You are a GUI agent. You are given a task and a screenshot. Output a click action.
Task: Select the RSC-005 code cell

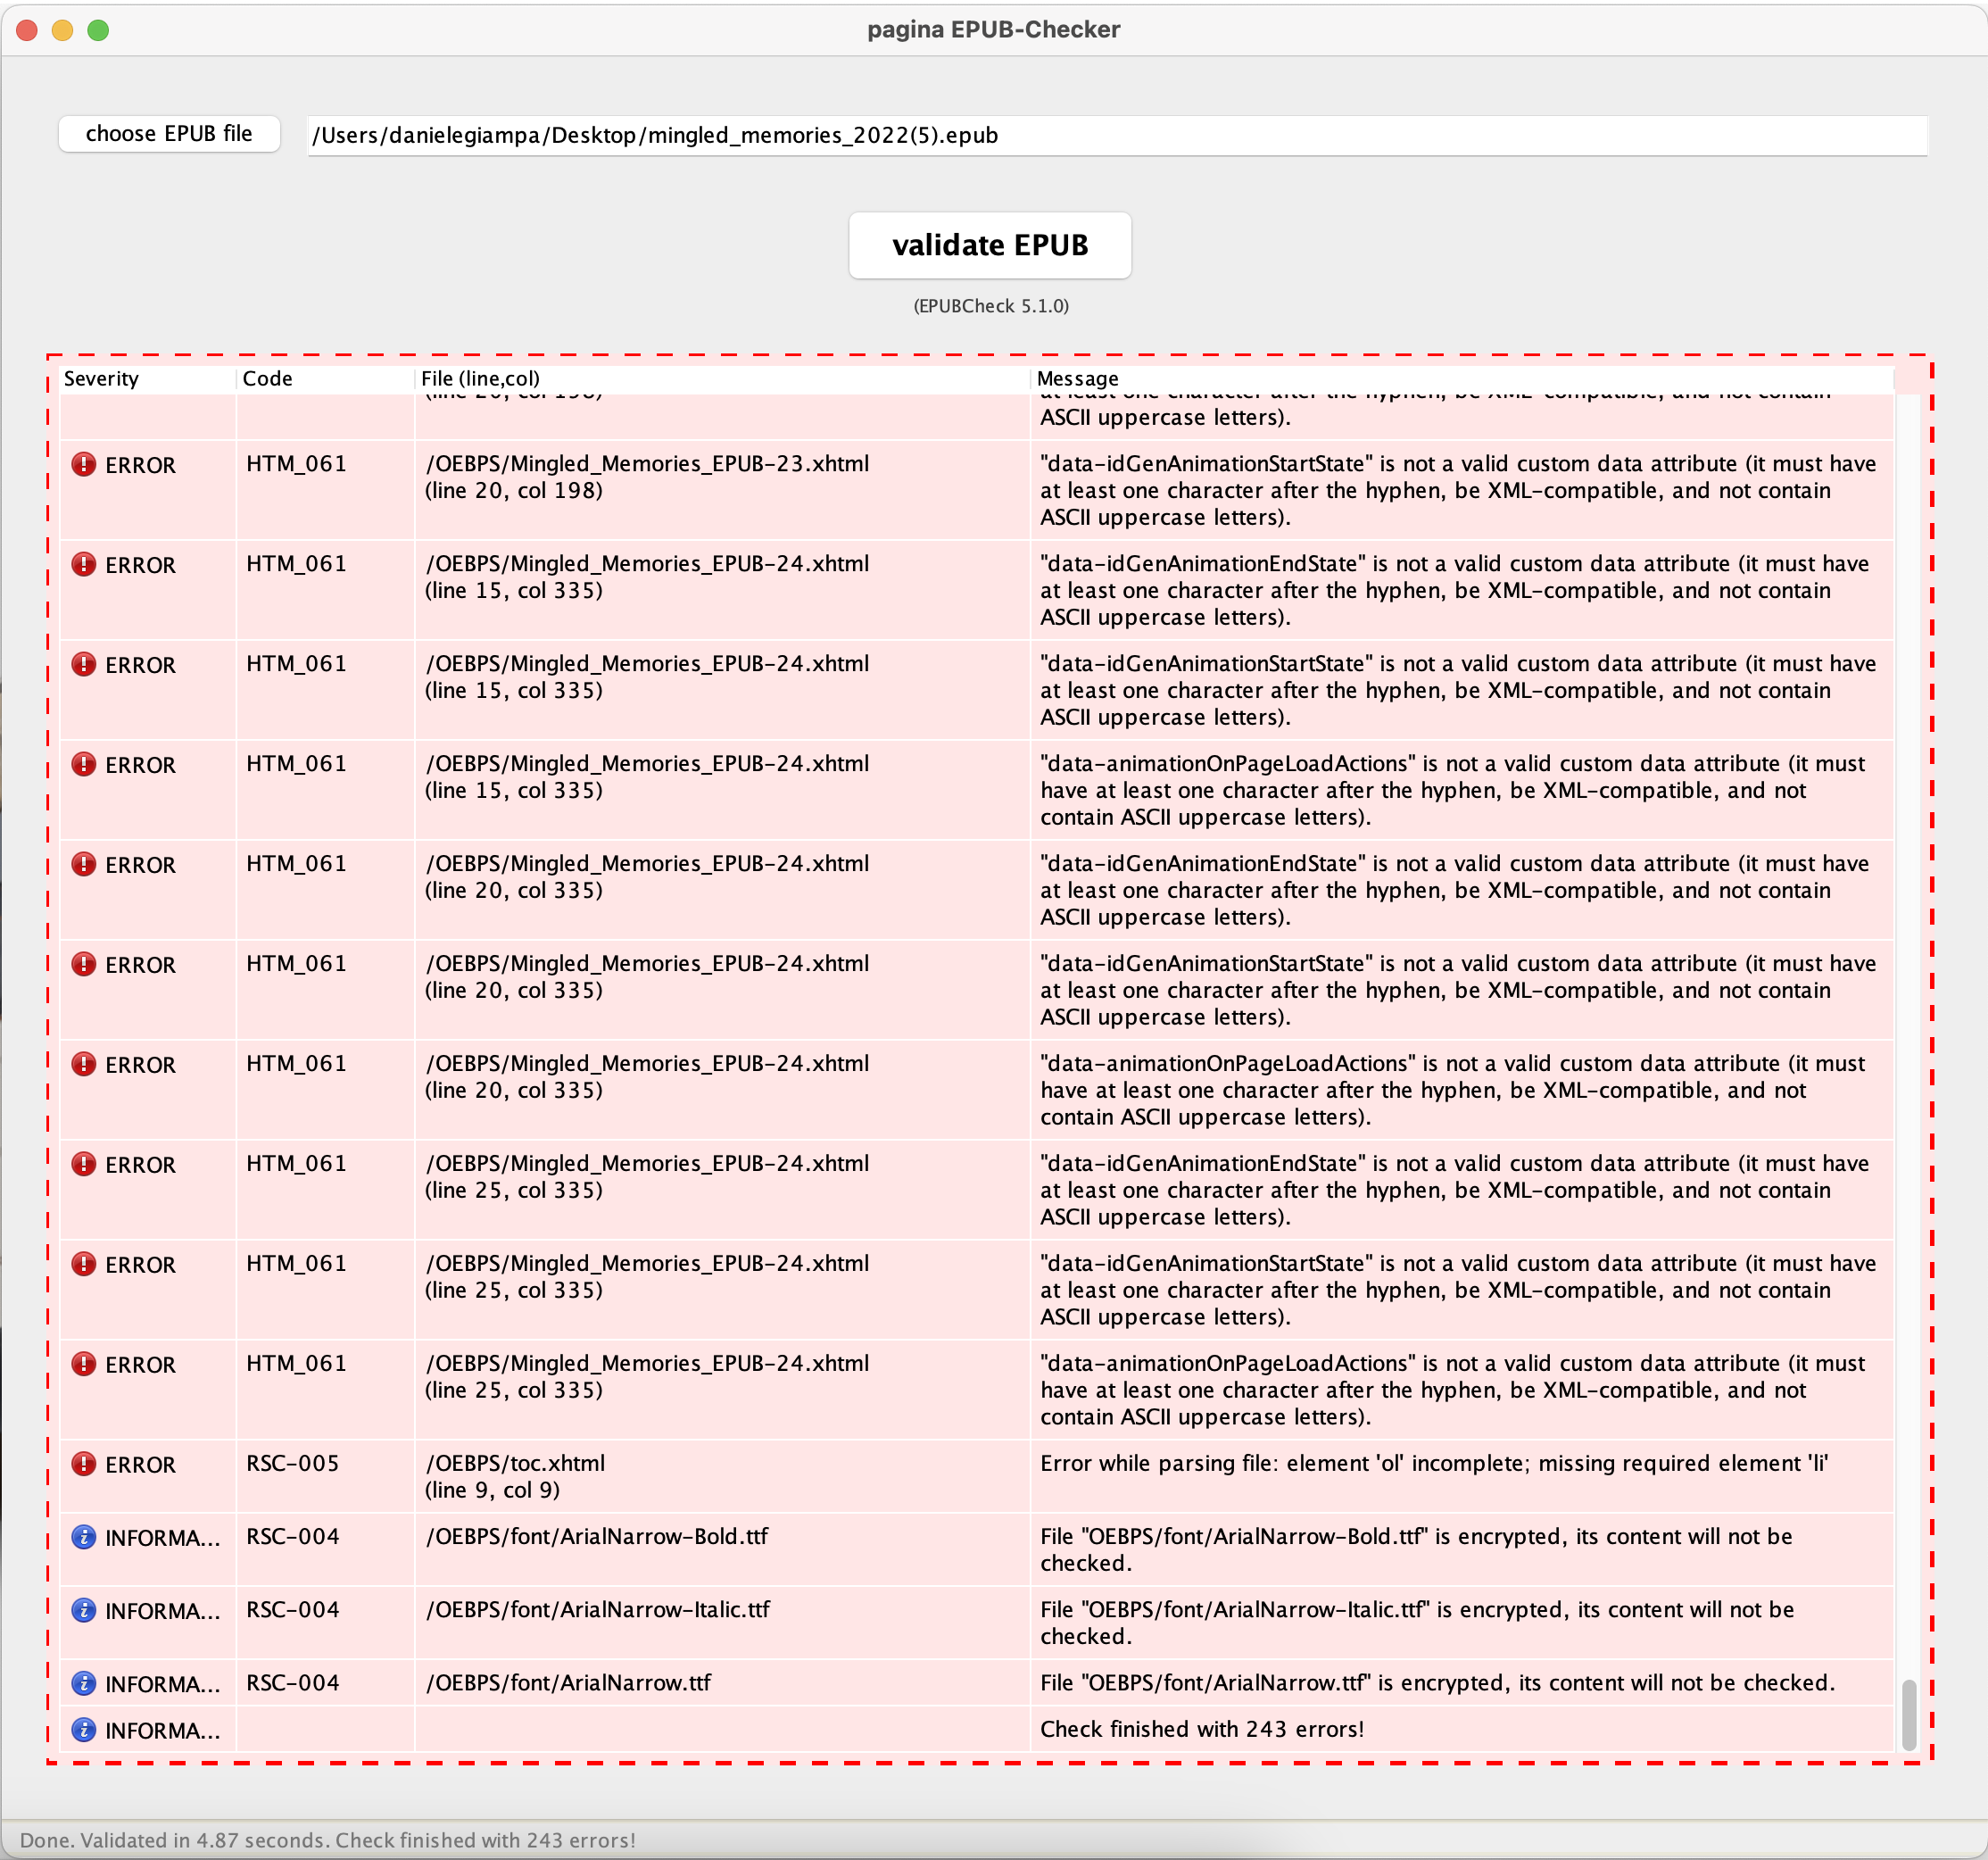[x=293, y=1464]
